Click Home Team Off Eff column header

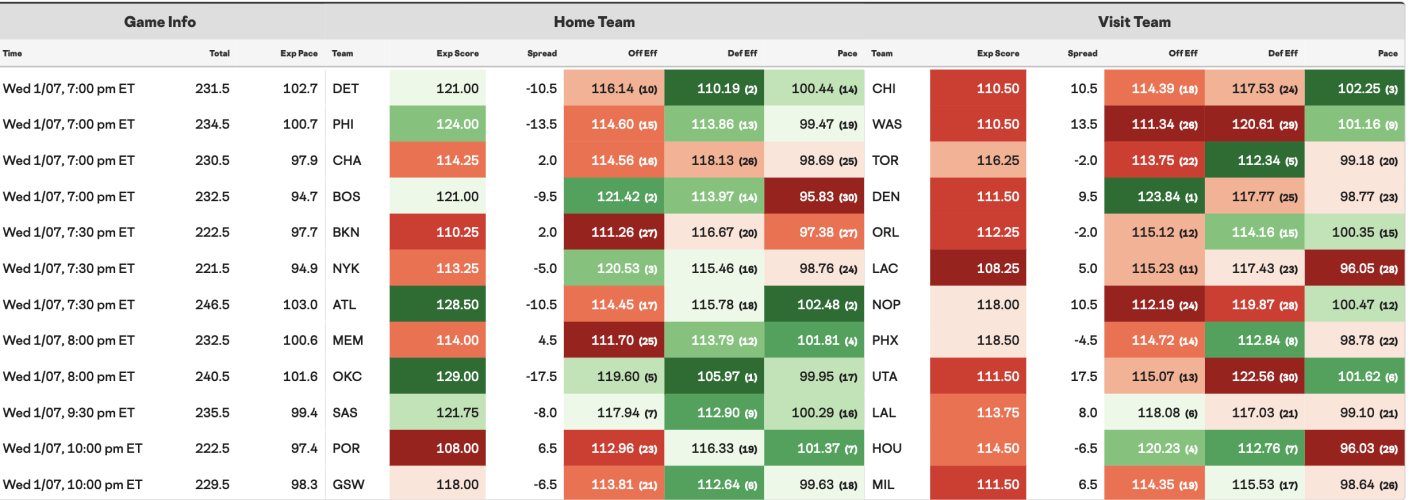(x=643, y=53)
